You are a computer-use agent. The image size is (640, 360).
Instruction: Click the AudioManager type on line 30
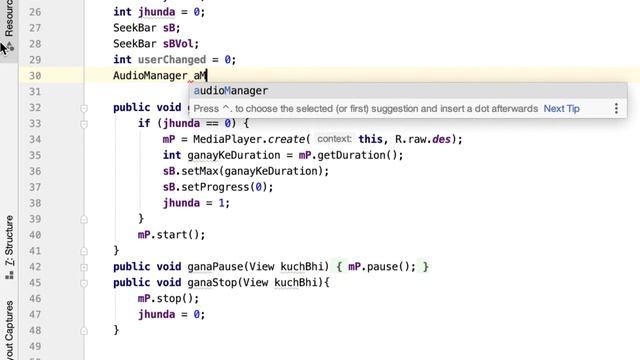click(x=150, y=76)
